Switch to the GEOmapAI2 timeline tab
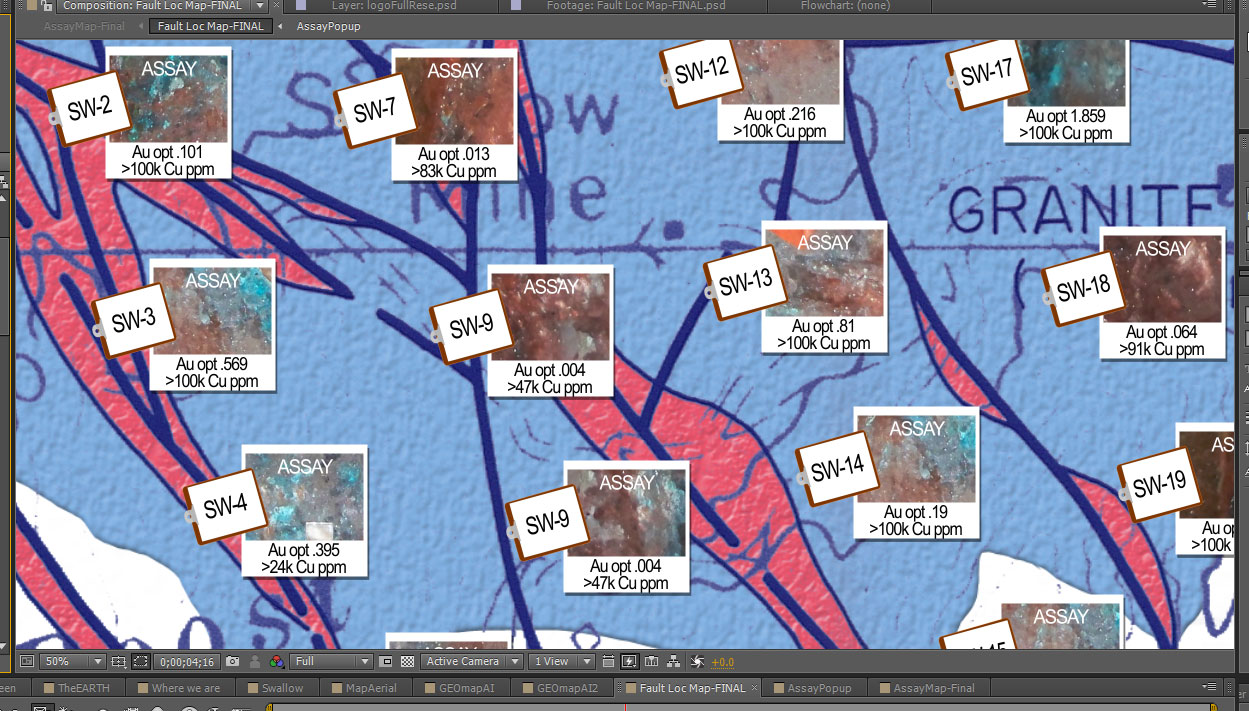The image size is (1249, 711). [x=566, y=688]
